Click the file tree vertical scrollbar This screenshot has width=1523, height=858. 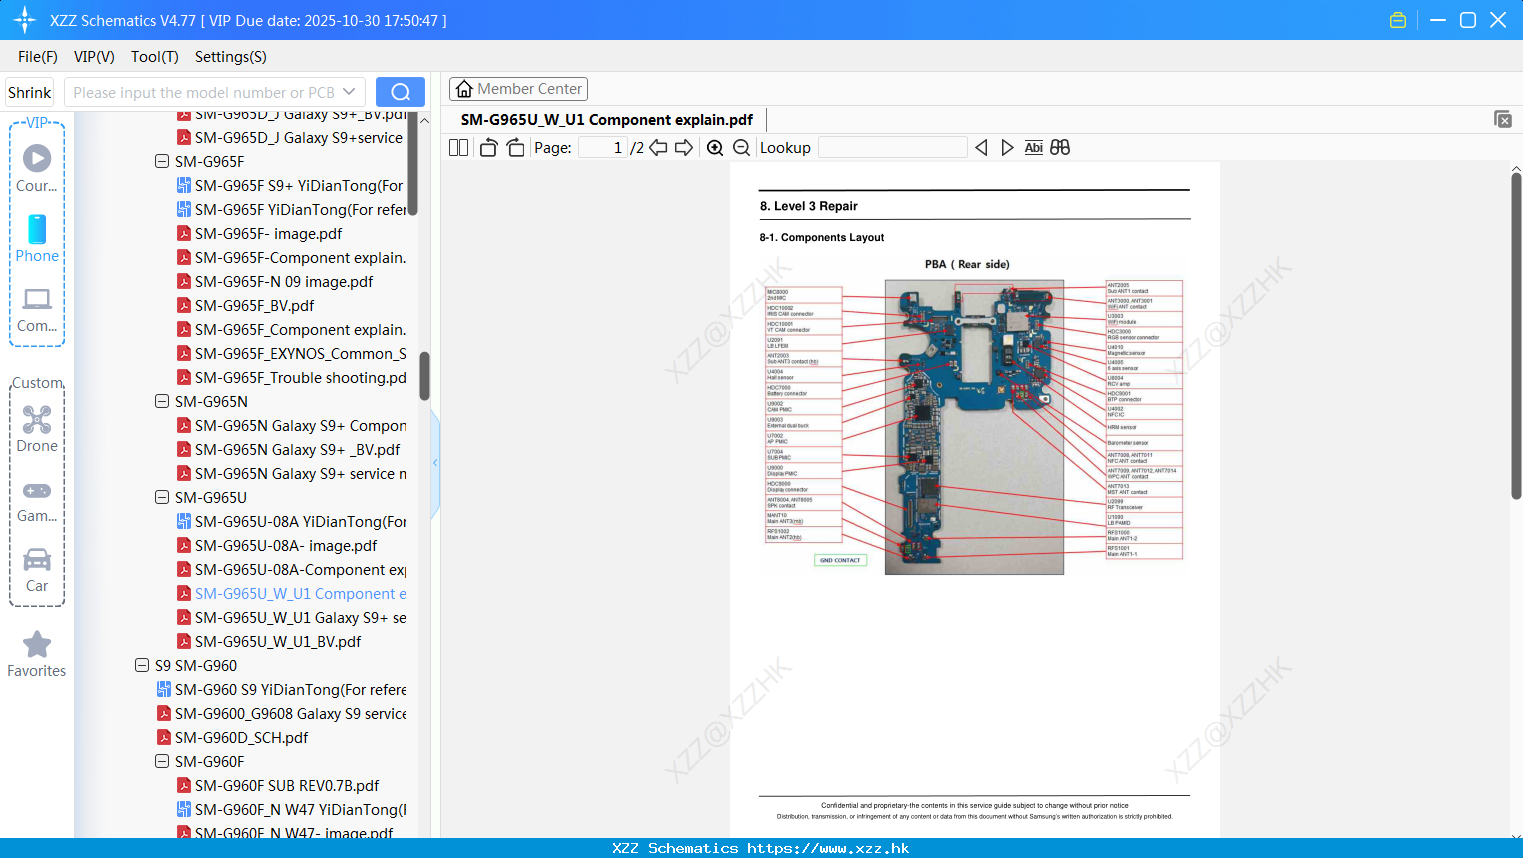[x=424, y=376]
